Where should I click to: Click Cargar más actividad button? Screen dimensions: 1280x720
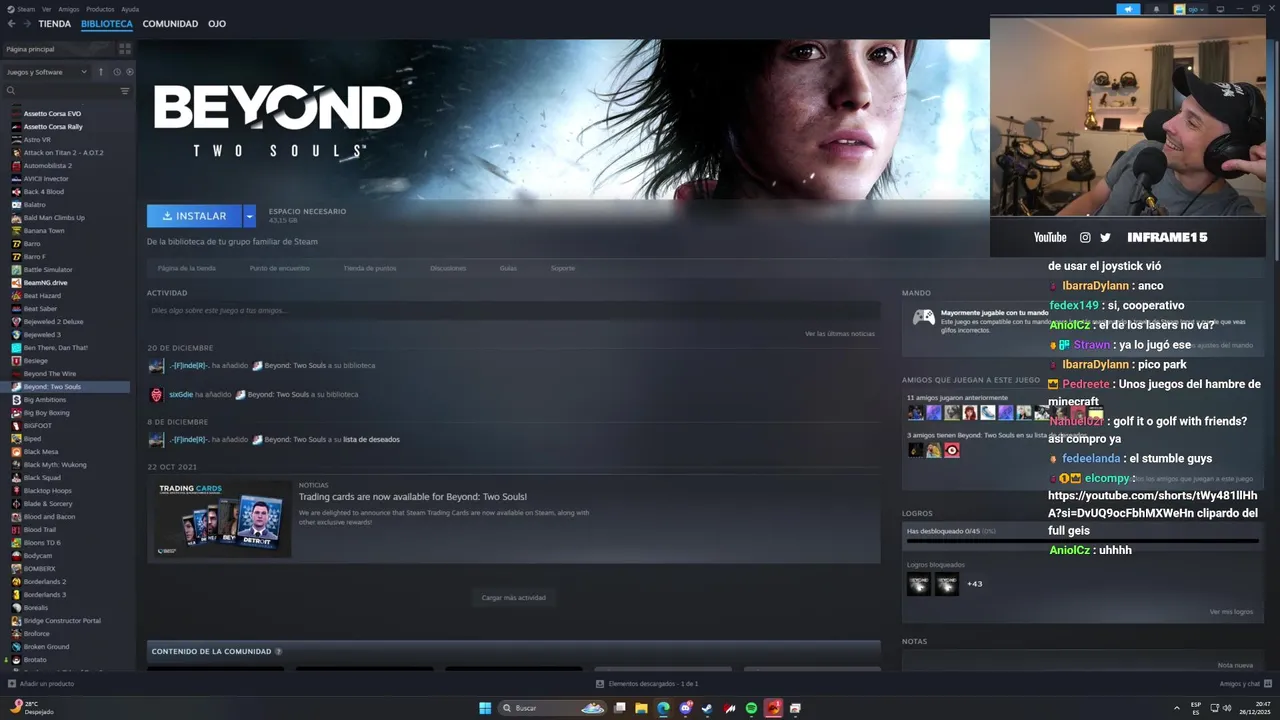pos(514,598)
